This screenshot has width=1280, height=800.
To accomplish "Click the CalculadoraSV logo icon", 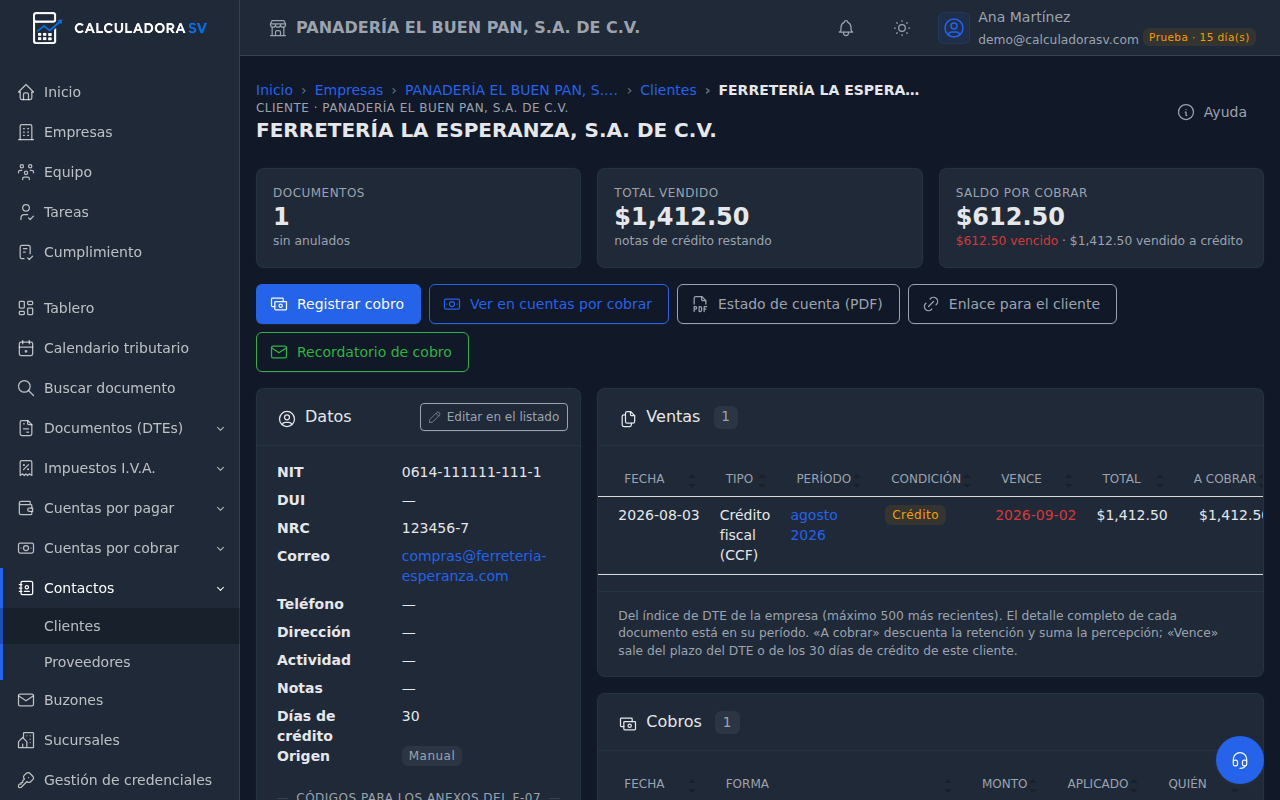I will [46, 28].
